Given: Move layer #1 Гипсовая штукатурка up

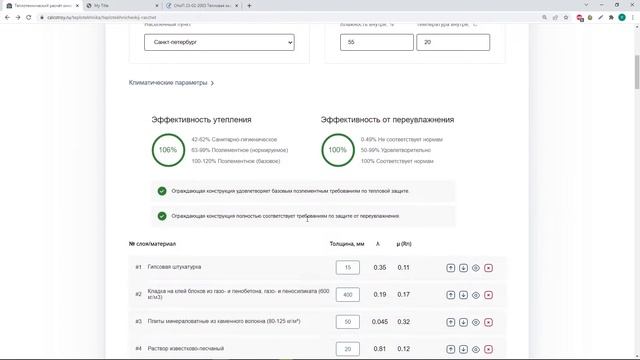Looking at the screenshot, I should (x=451, y=268).
